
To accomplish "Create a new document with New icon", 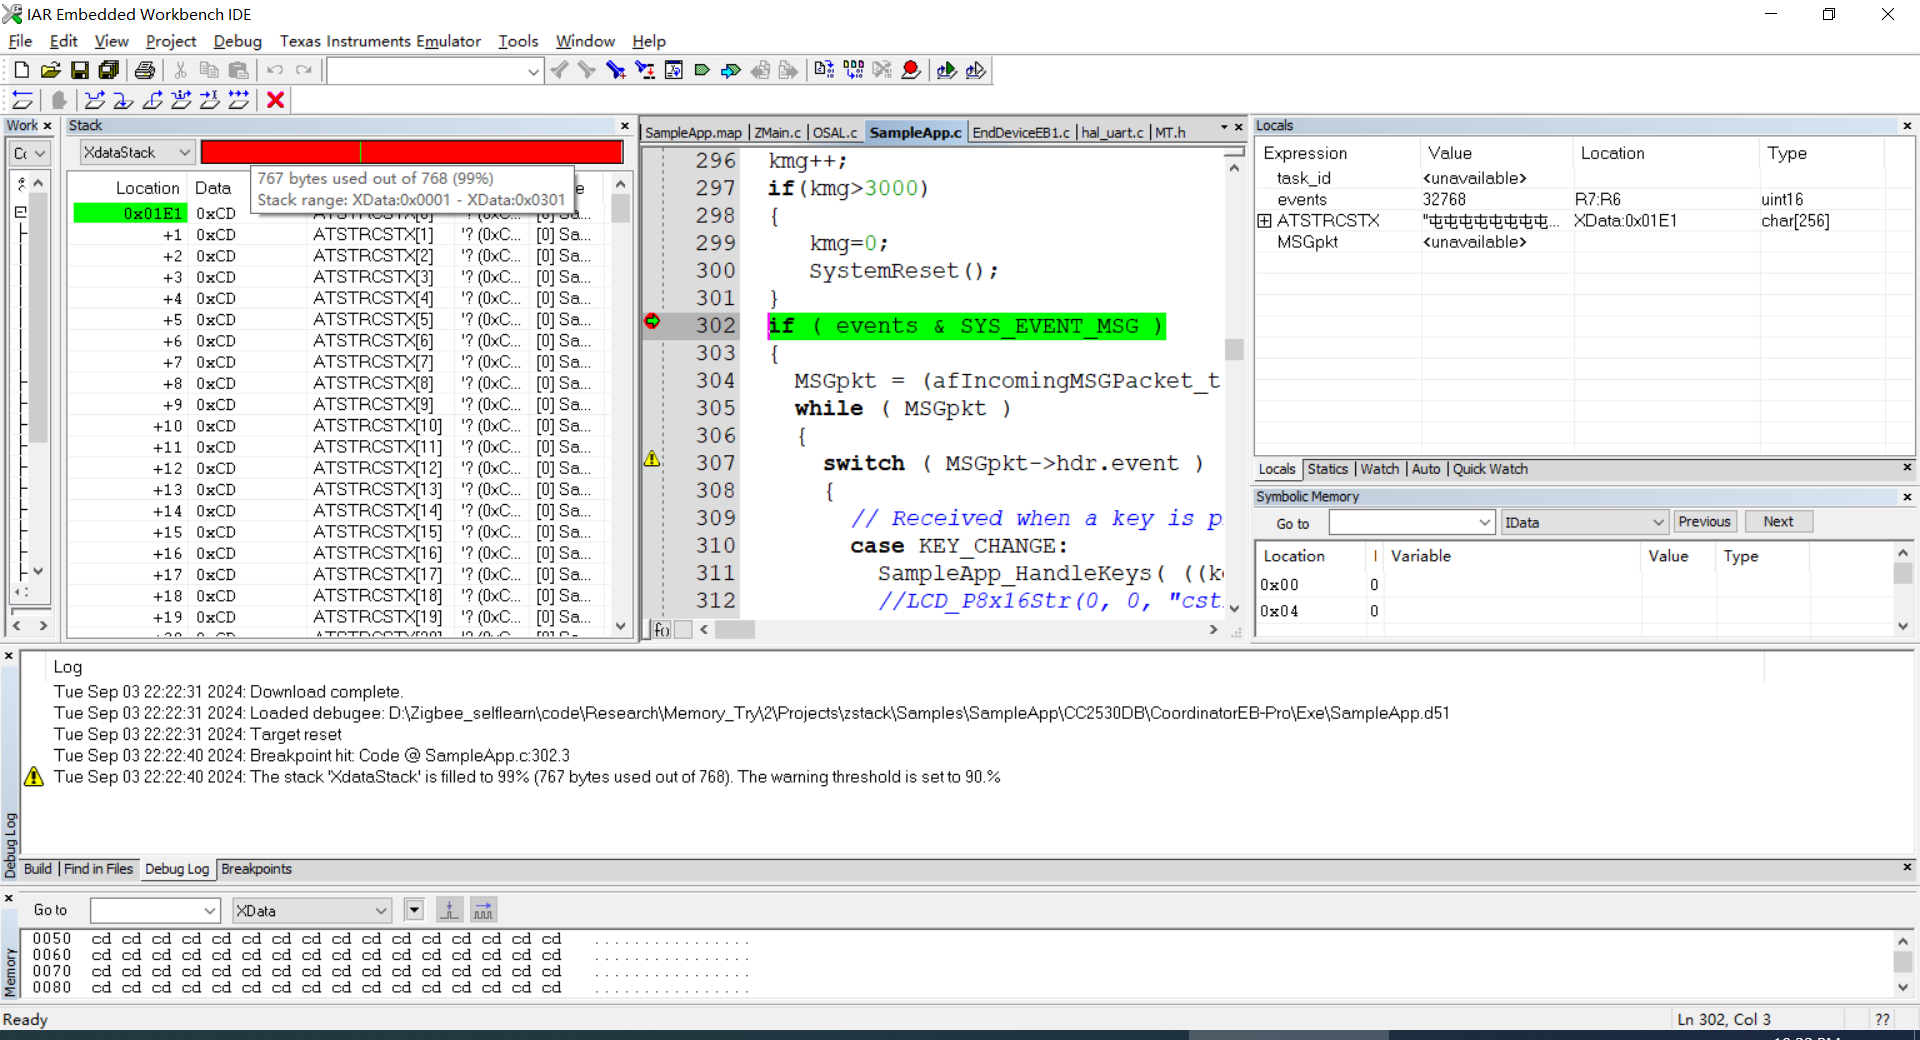I will tap(21, 70).
